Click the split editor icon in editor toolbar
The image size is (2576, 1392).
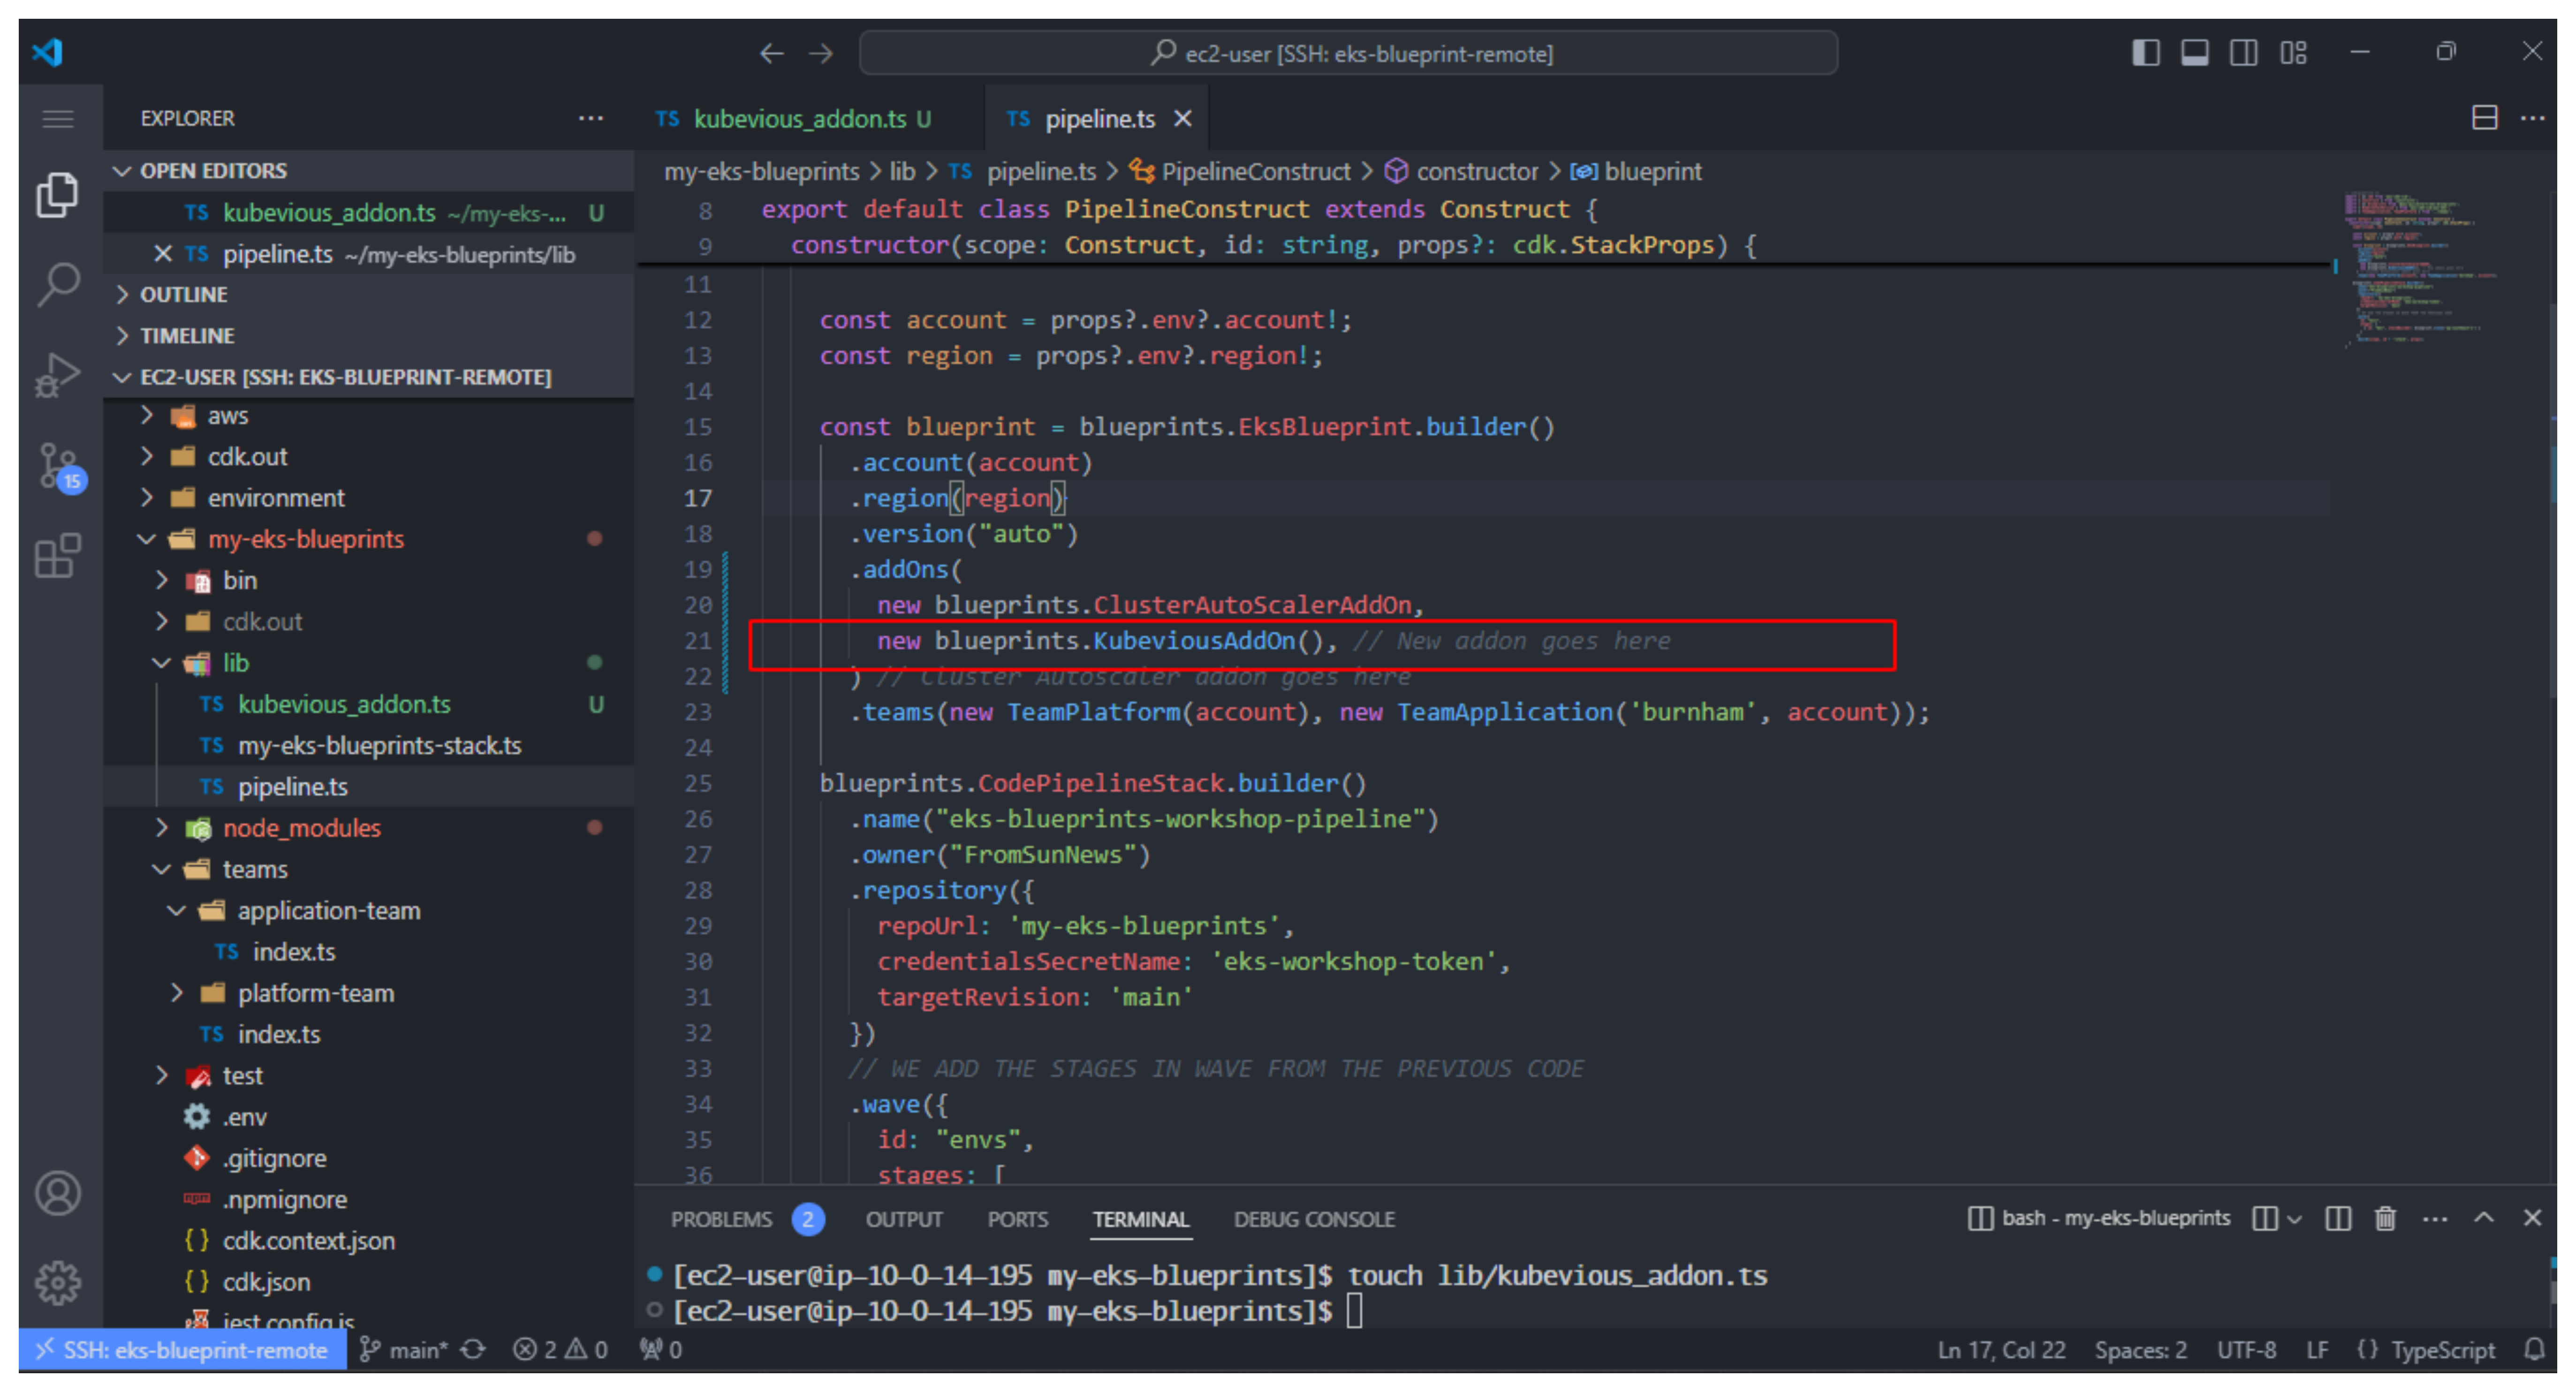pyautogui.click(x=2484, y=118)
